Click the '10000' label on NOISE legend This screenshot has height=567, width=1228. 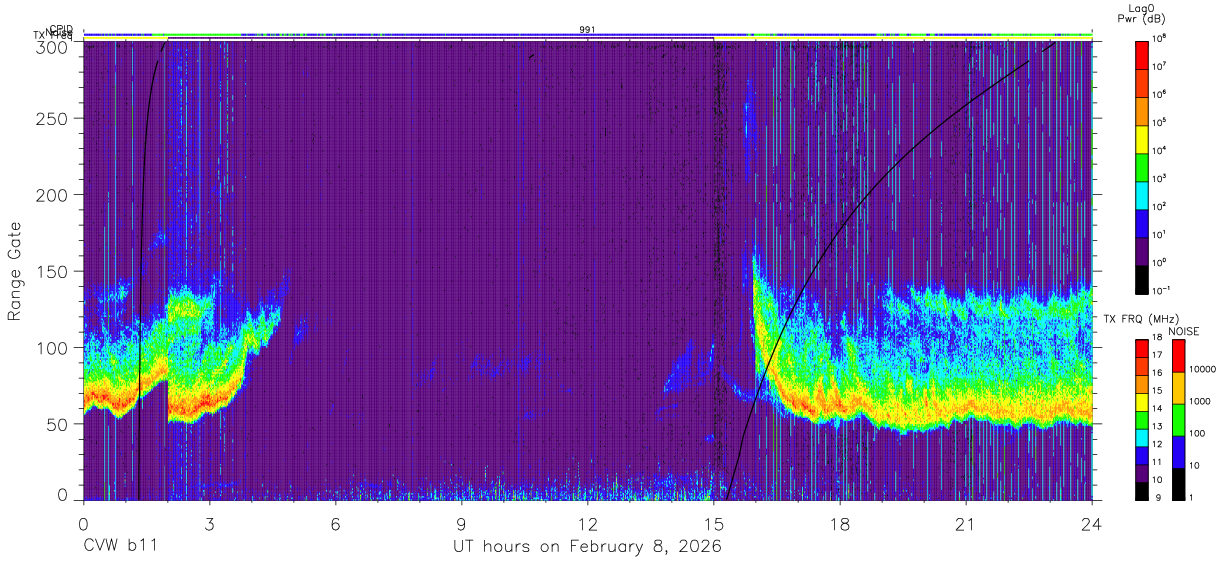tap(1202, 370)
